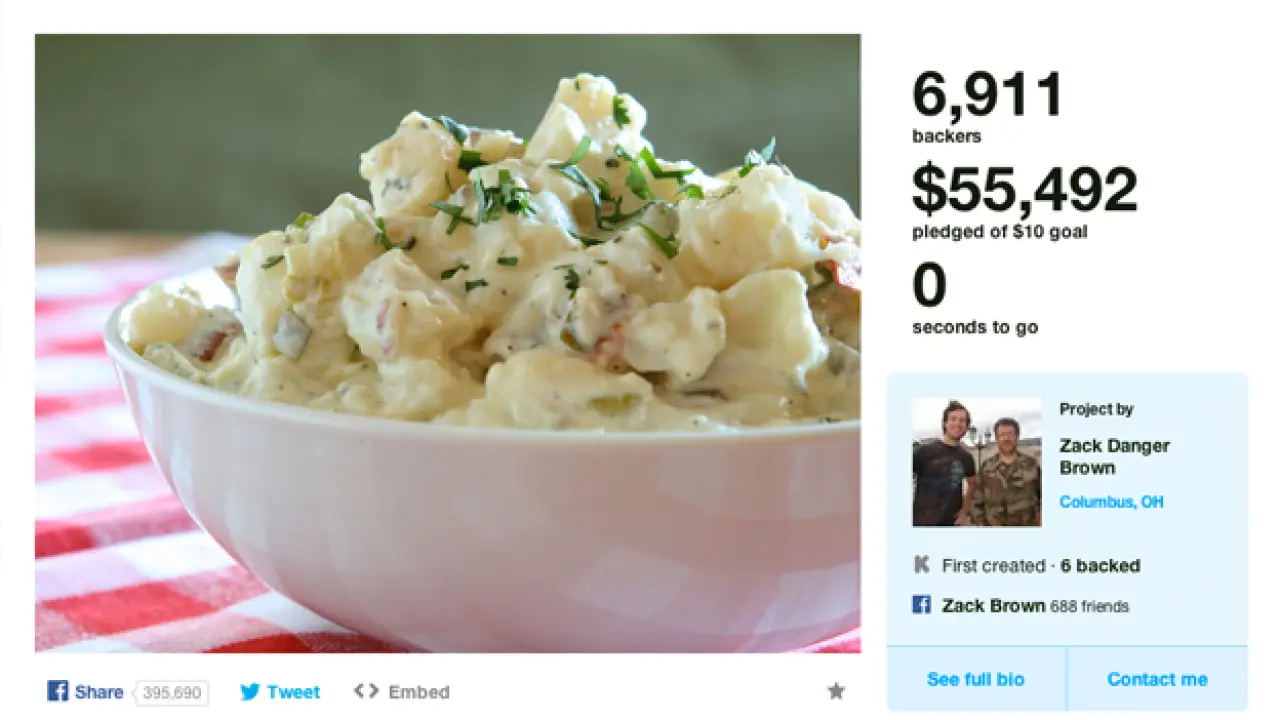Click the Twitter bird icon

tap(250, 692)
